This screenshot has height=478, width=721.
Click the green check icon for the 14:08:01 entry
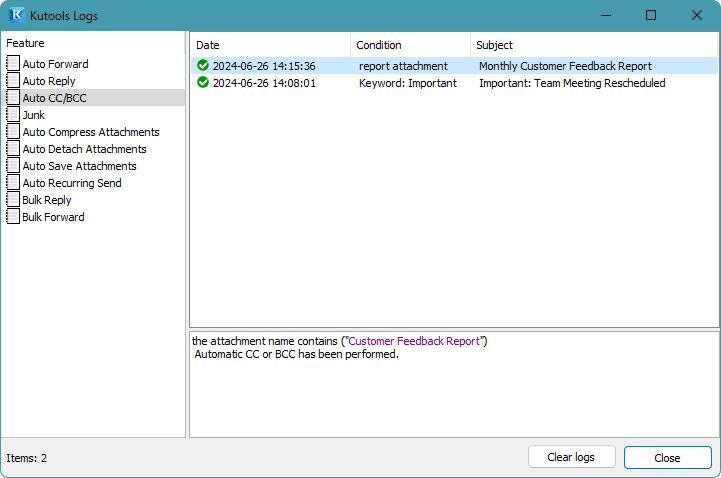click(203, 82)
